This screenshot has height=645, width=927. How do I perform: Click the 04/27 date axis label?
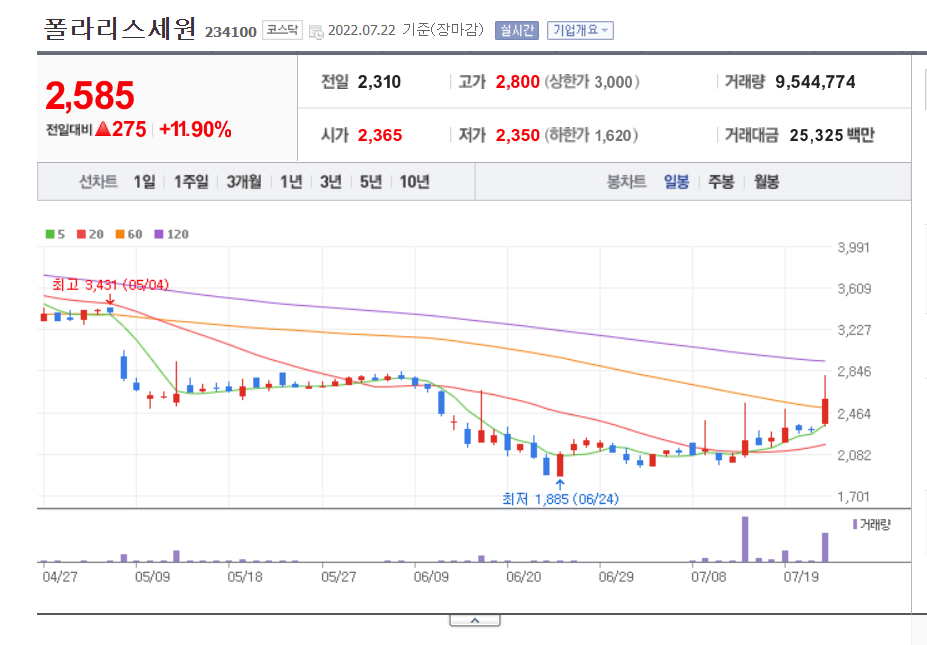60,576
